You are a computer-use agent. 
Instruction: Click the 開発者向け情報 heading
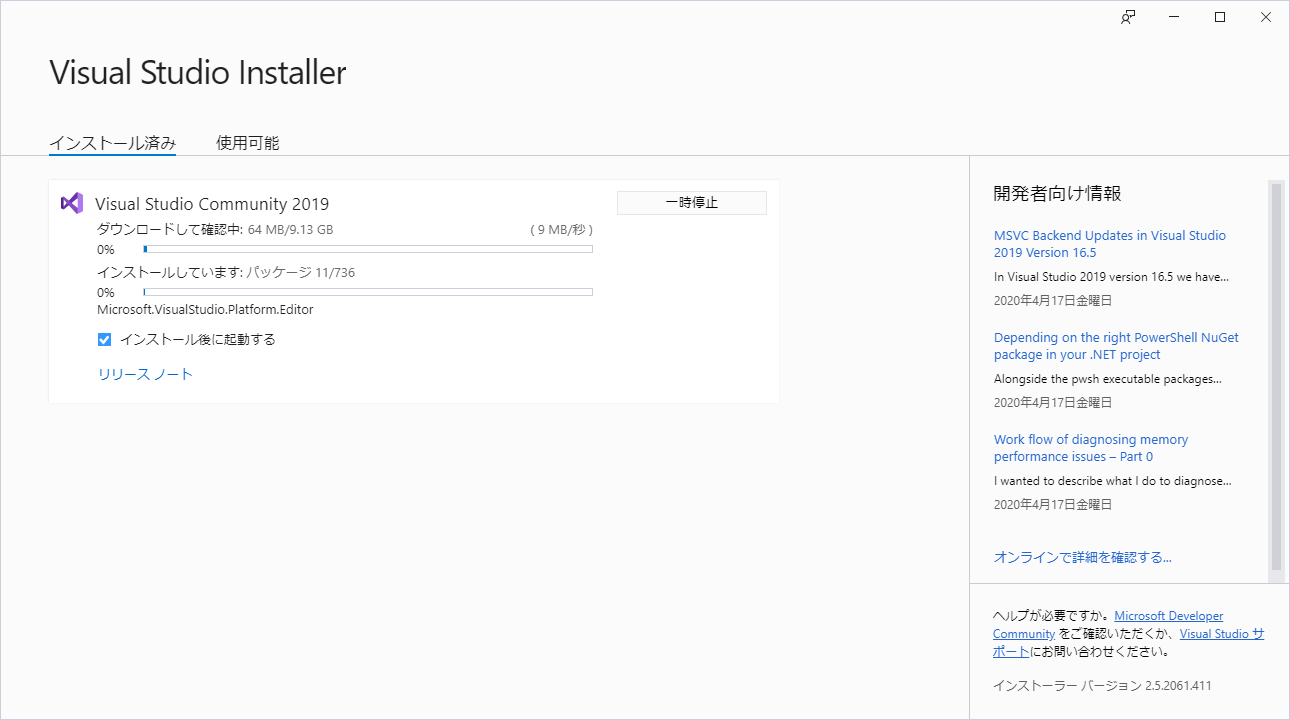1058,194
